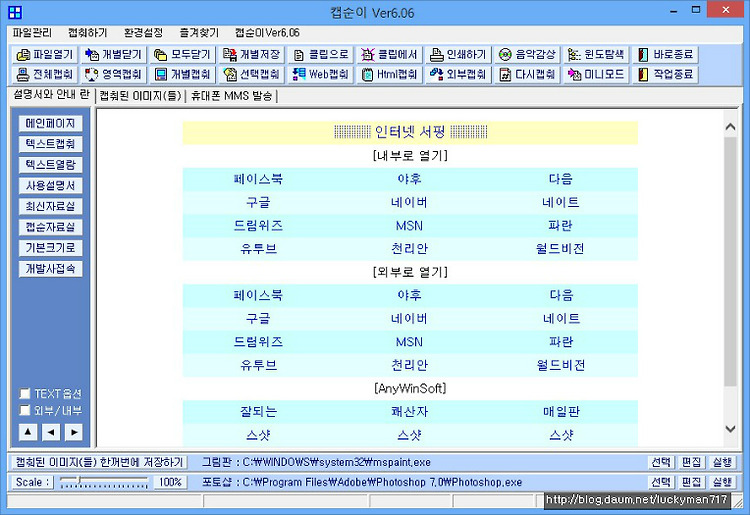Screen dimensions: 750x515
Task: Switch to 휴대폰 MMS 발송 tab
Action: click(x=232, y=96)
